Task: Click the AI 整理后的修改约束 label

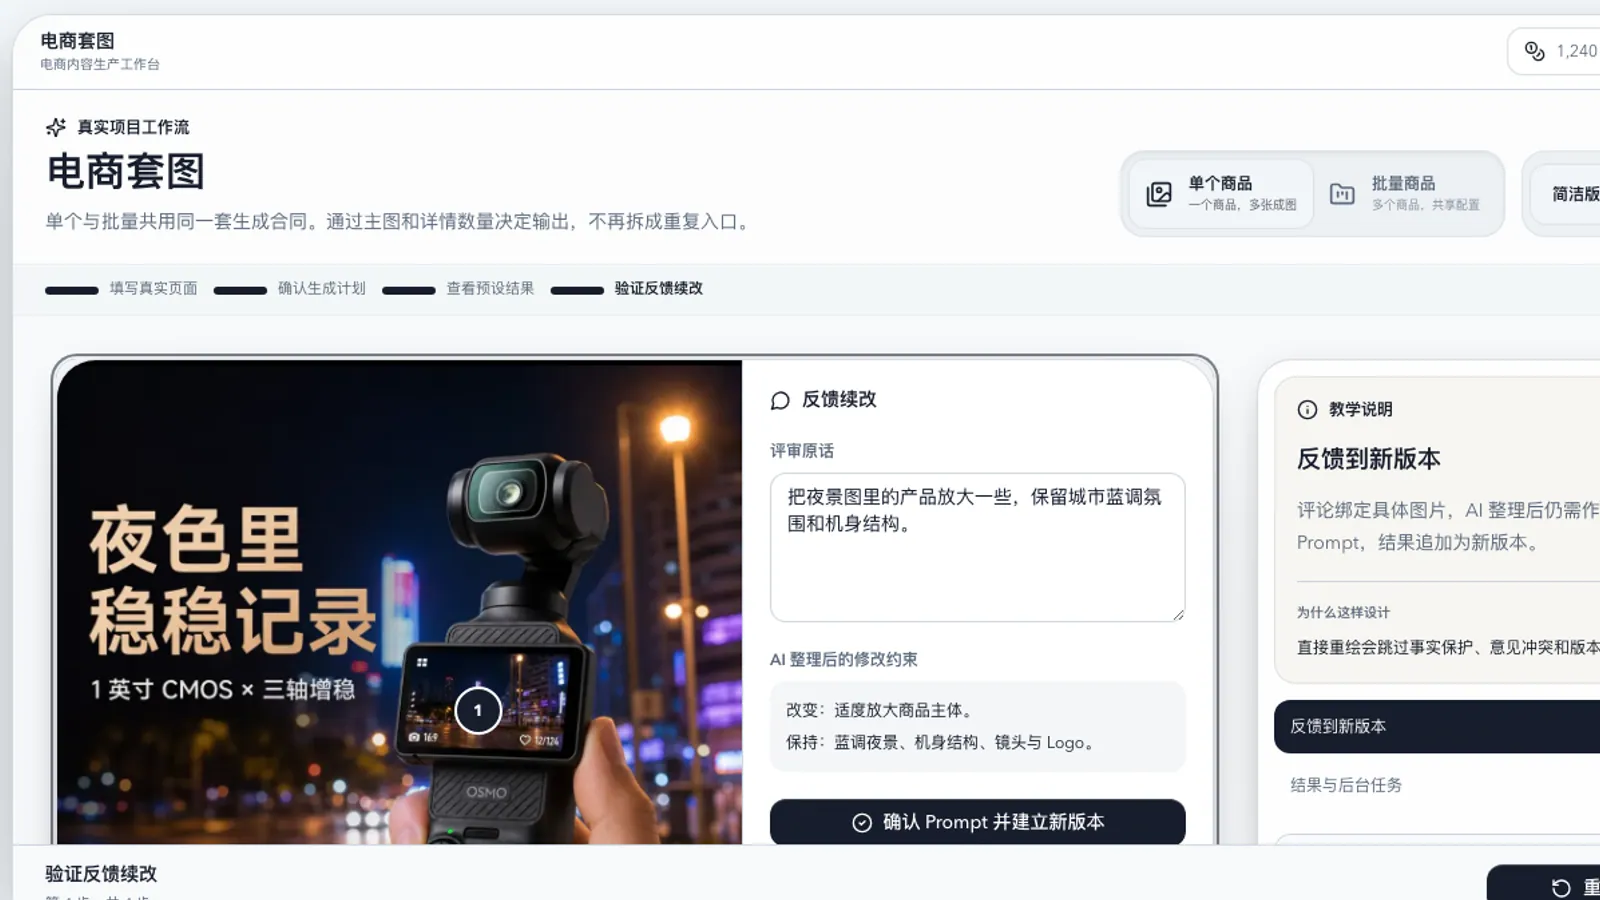Action: 844,659
